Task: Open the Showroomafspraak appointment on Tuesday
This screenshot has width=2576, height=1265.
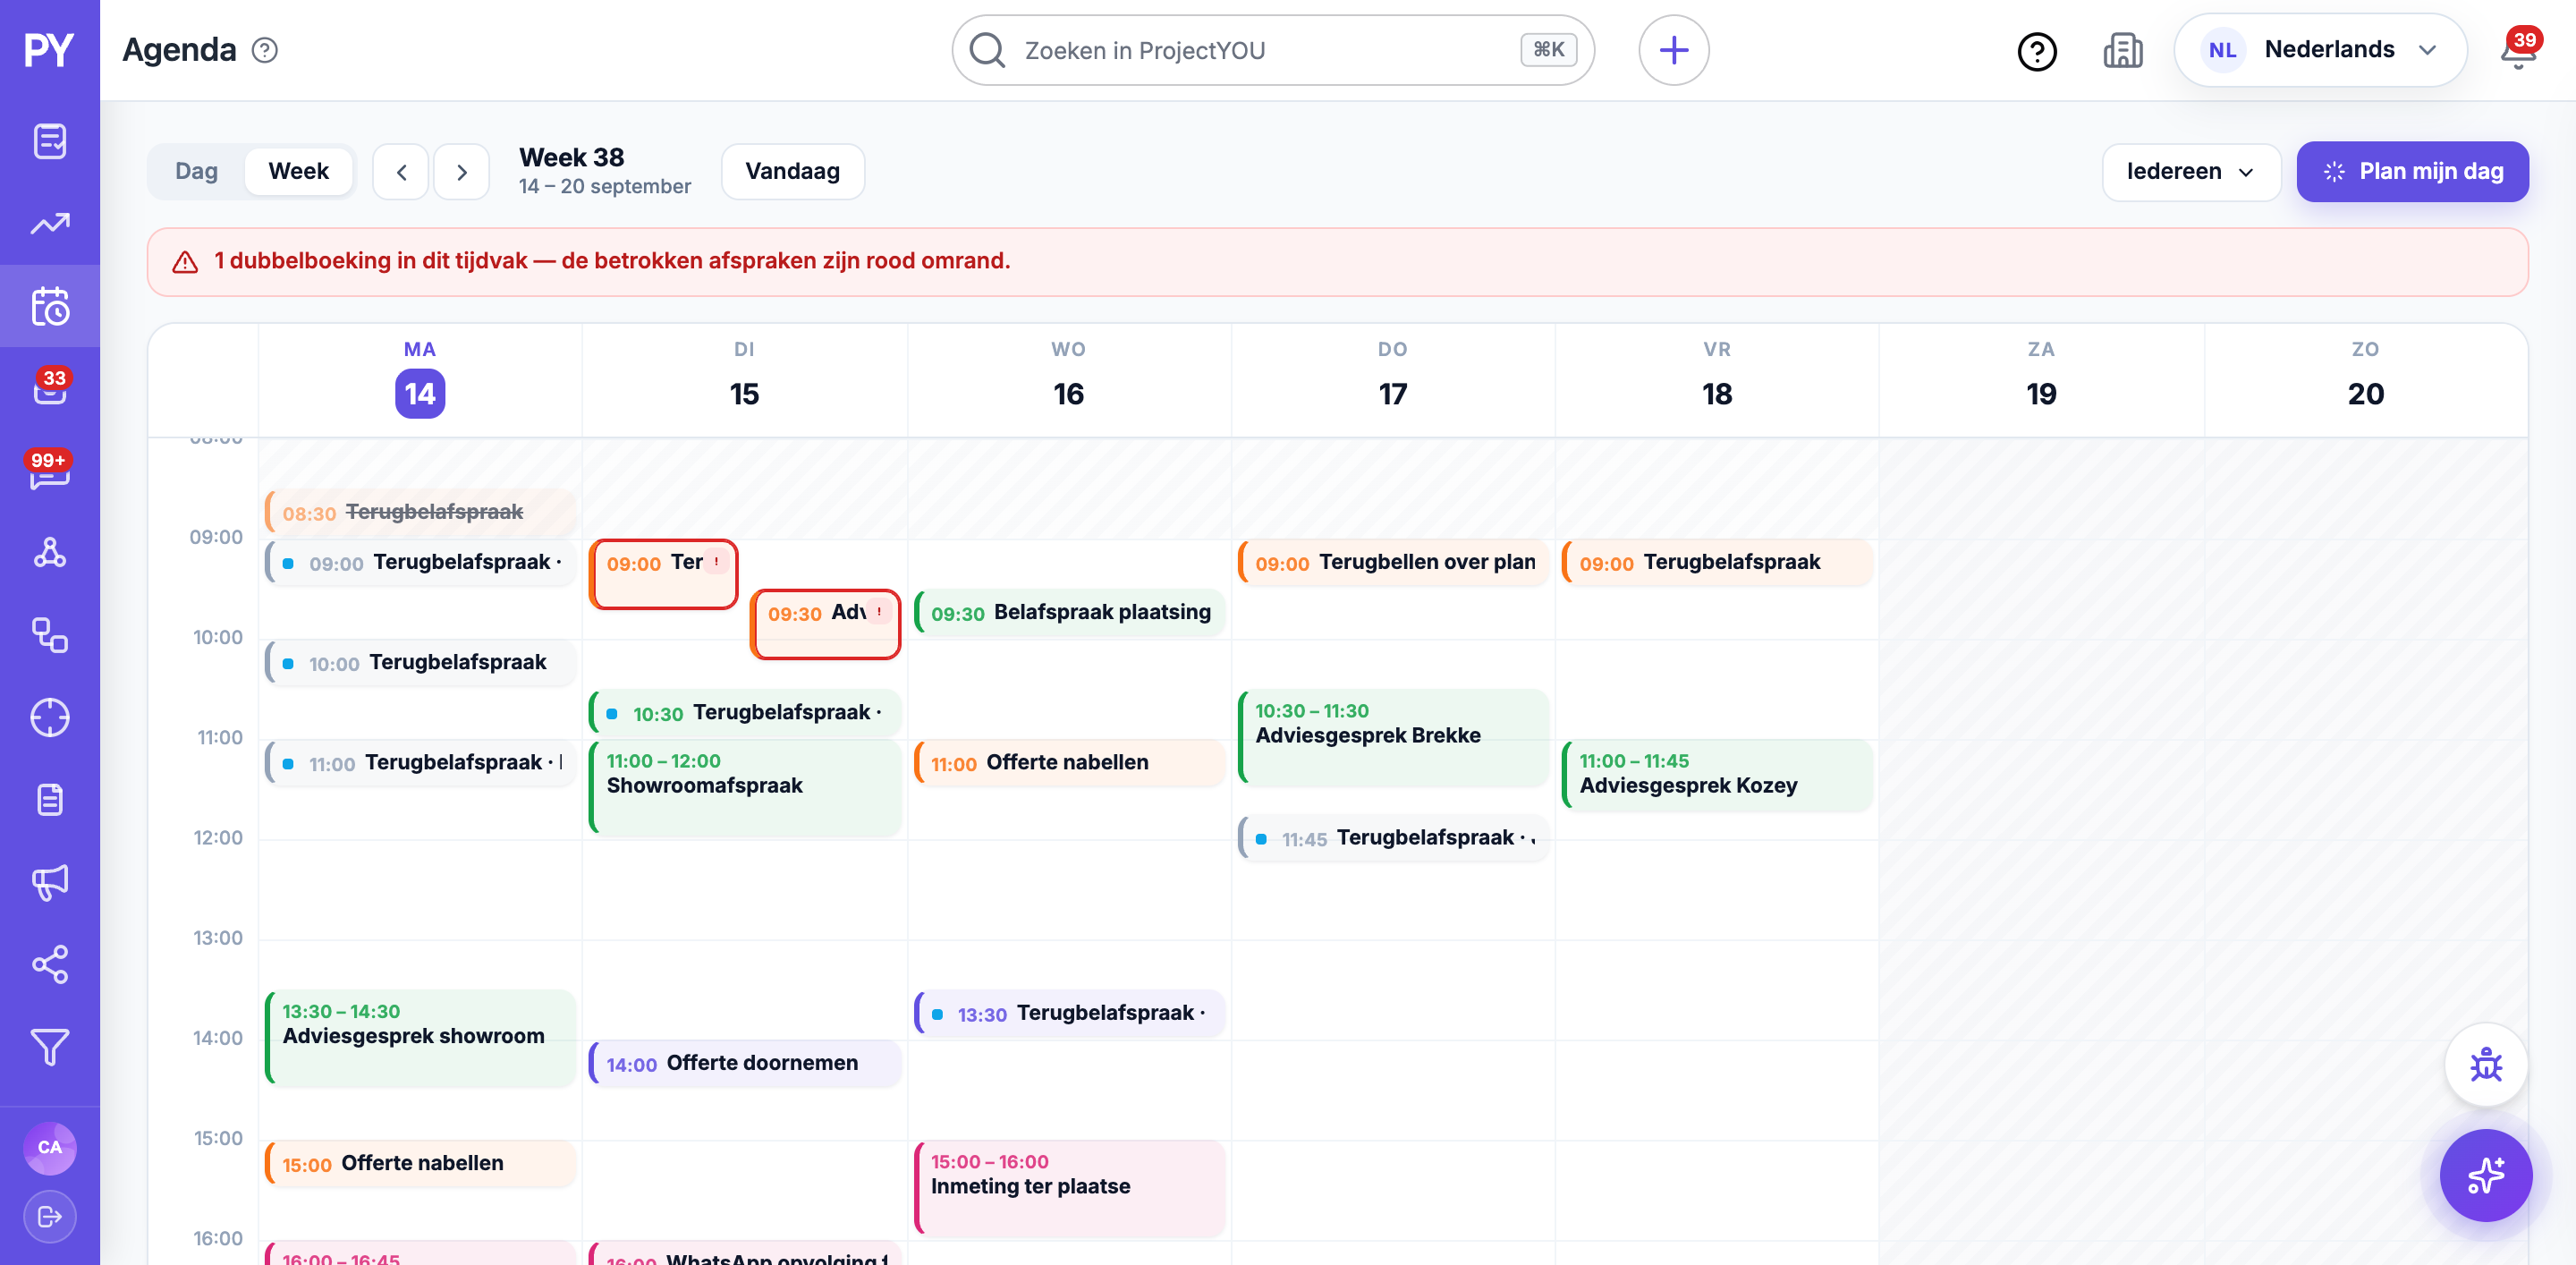Action: point(745,787)
